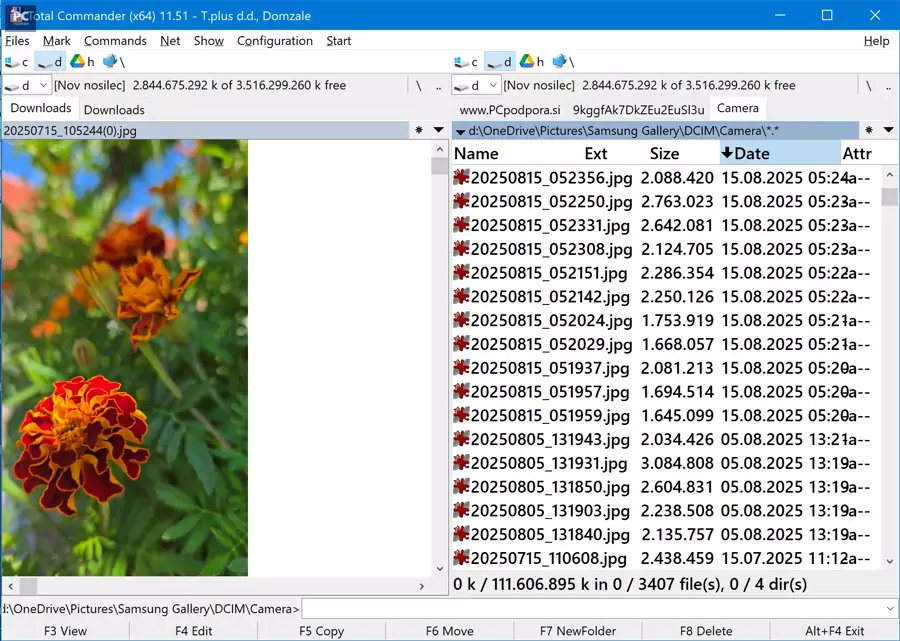The width and height of the screenshot is (900, 641).
Task: Sort file list by Size column
Action: click(664, 153)
